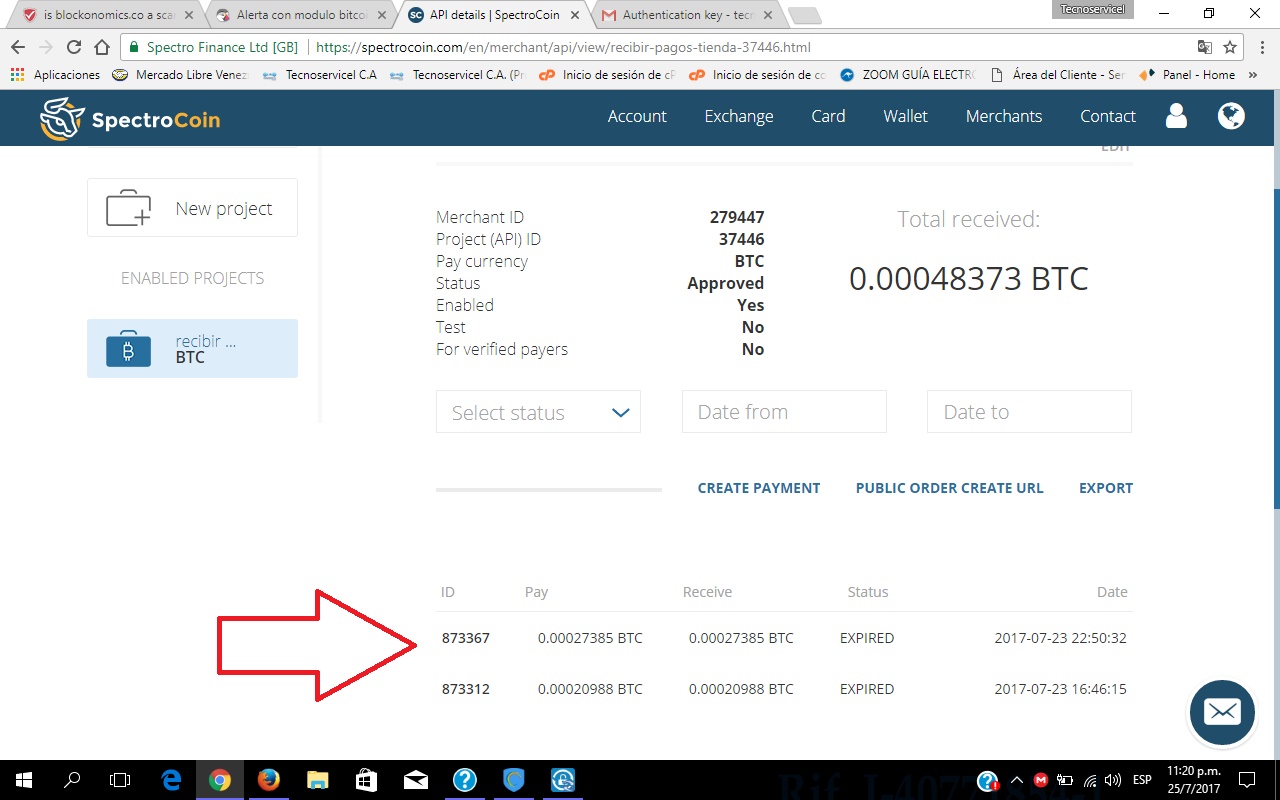
Task: Open the Mercado Libre Venezuela bookmark
Action: [x=180, y=75]
